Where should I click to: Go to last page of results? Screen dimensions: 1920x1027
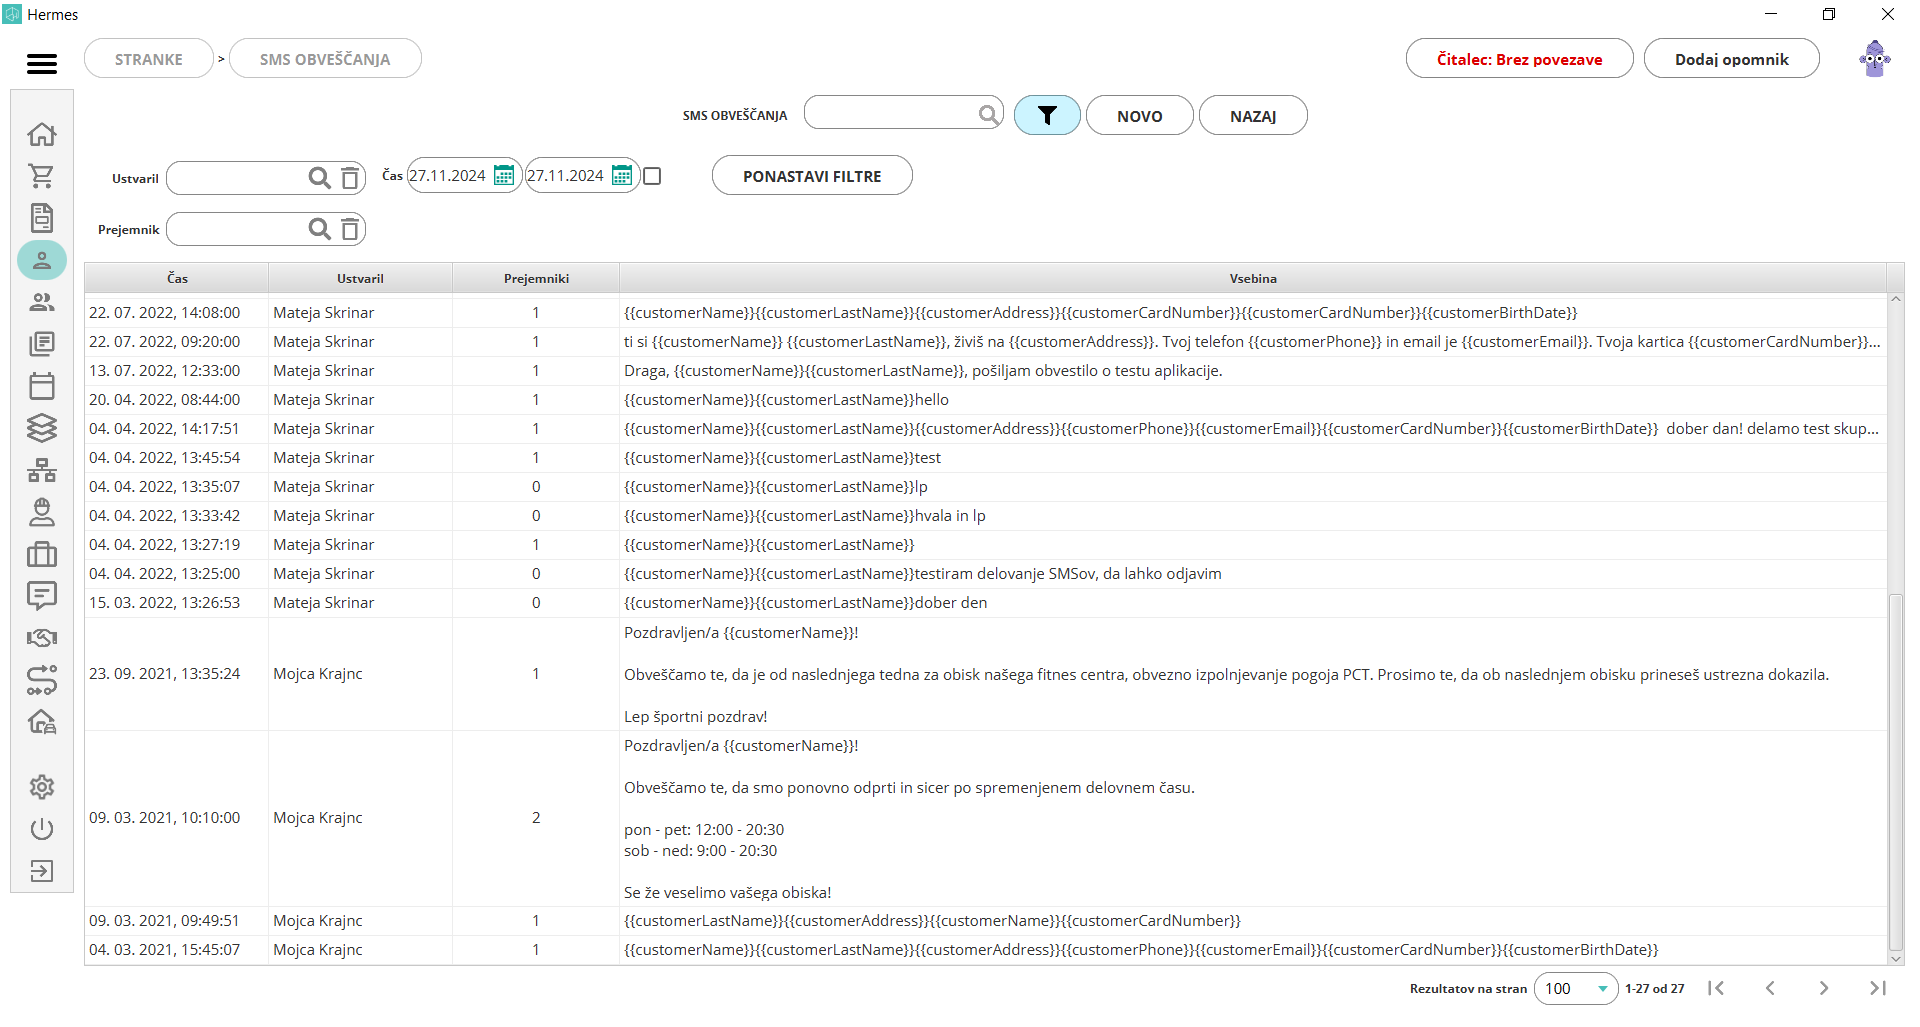tap(1878, 988)
